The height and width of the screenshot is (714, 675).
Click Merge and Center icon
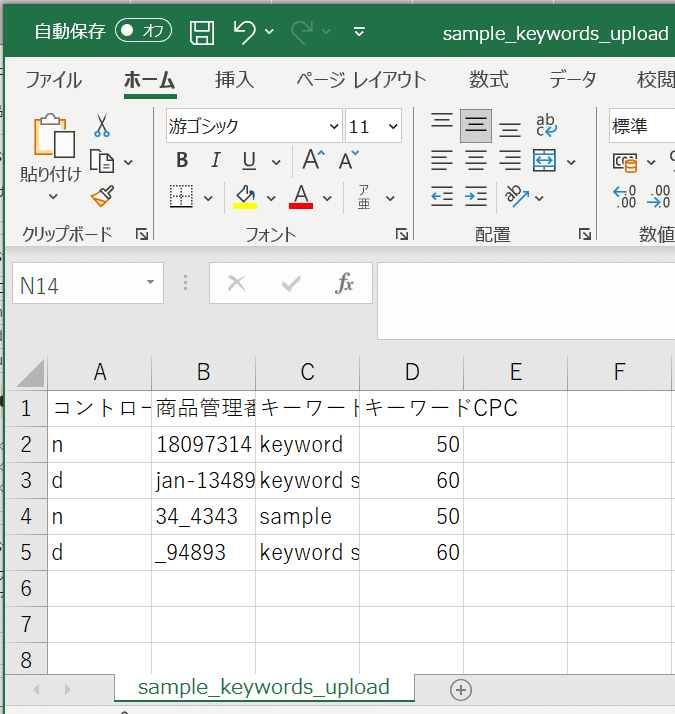click(x=544, y=161)
